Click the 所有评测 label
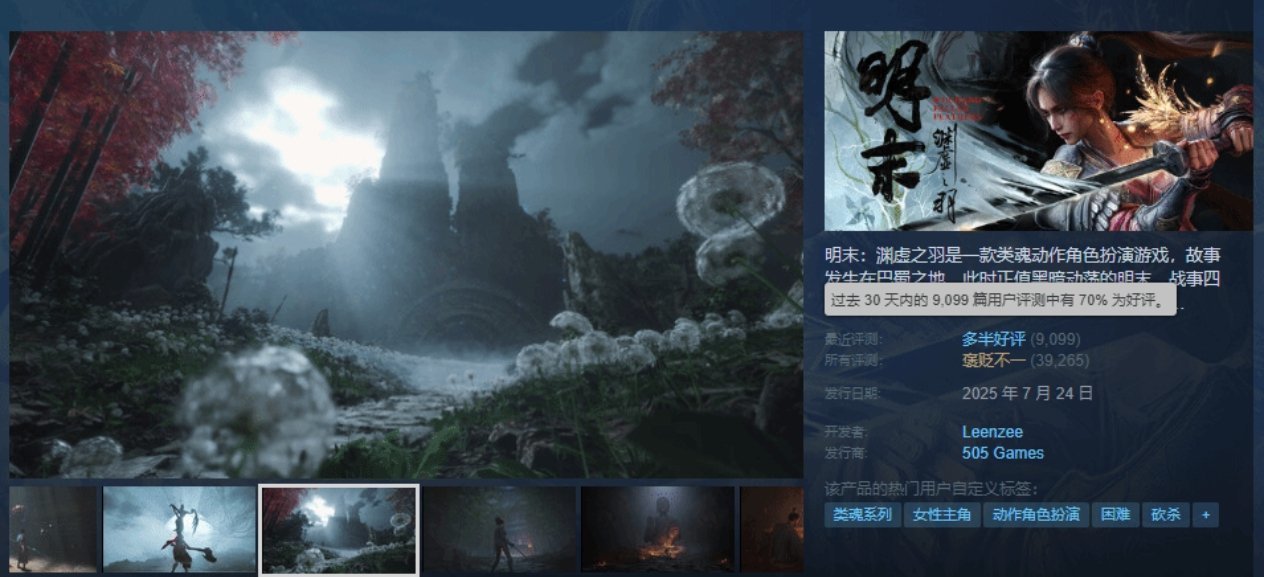This screenshot has width=1264, height=577. (854, 360)
